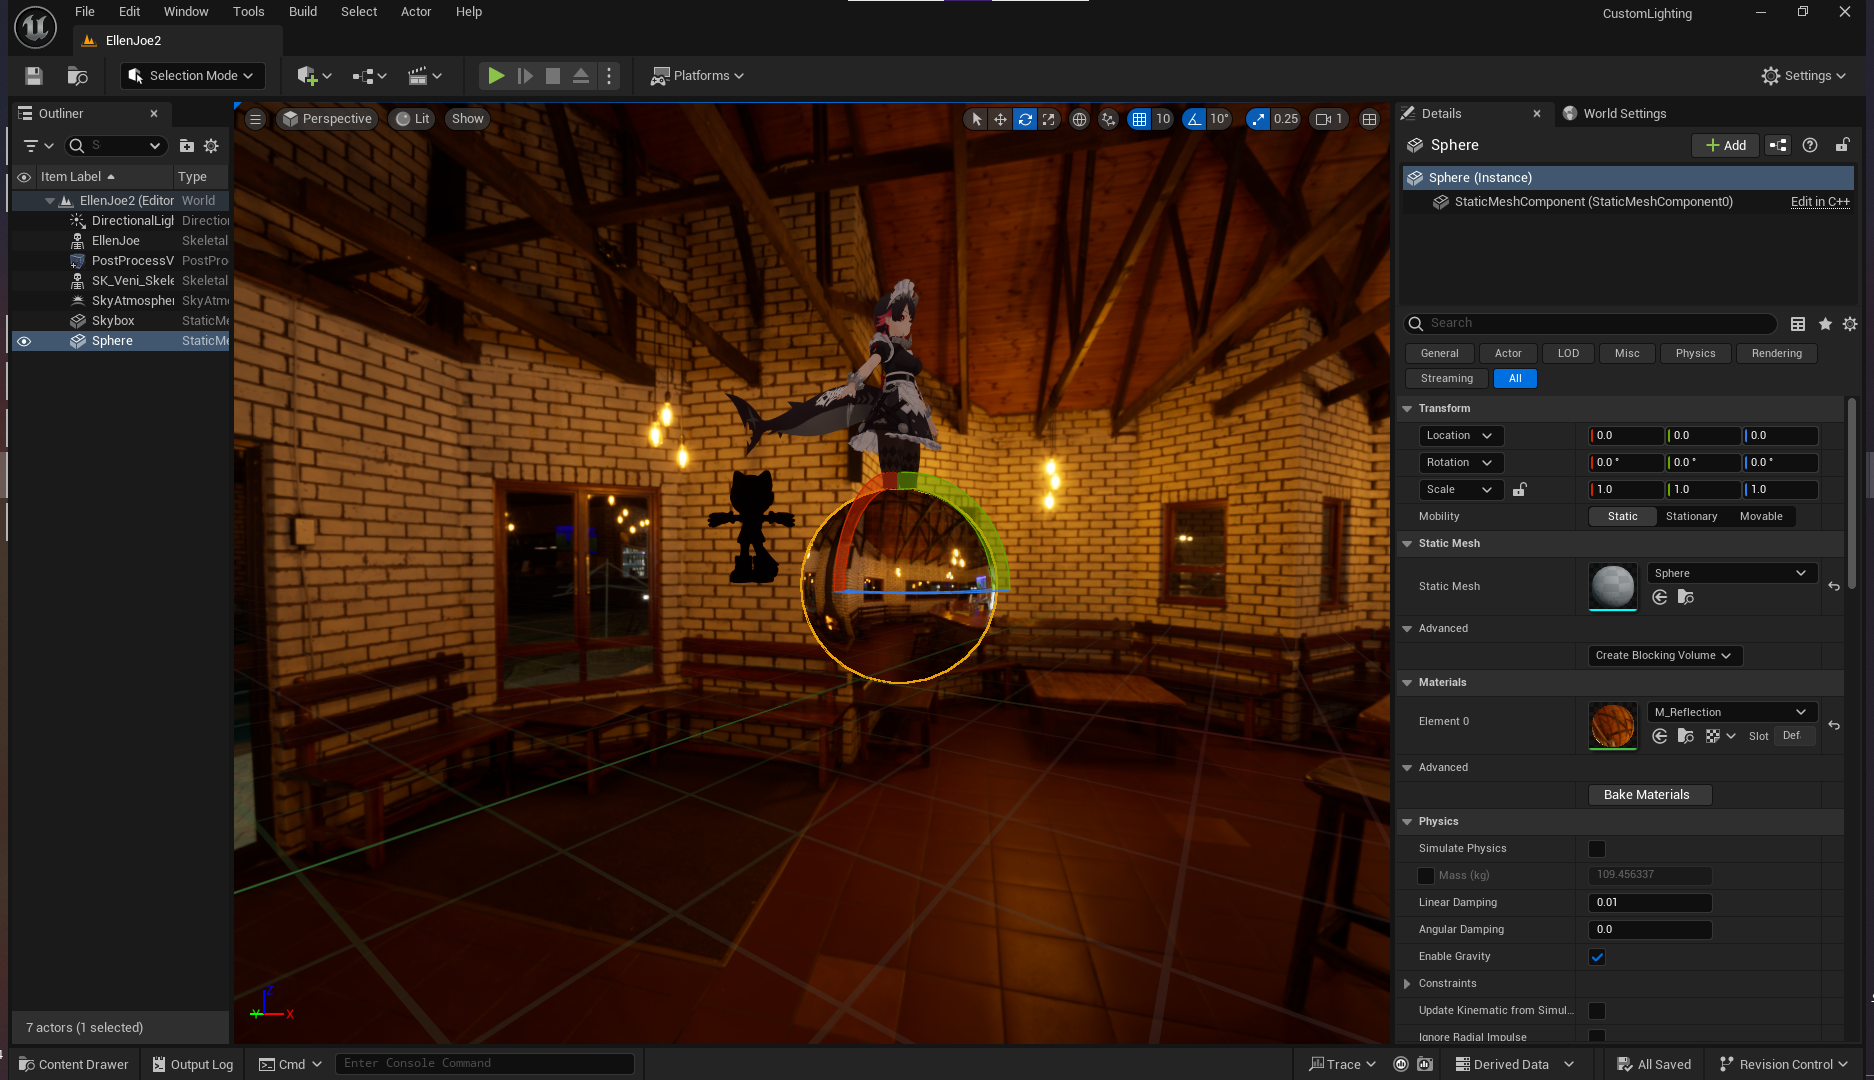Open the viewport hamburger options menu
1874x1080 pixels.
(256, 119)
